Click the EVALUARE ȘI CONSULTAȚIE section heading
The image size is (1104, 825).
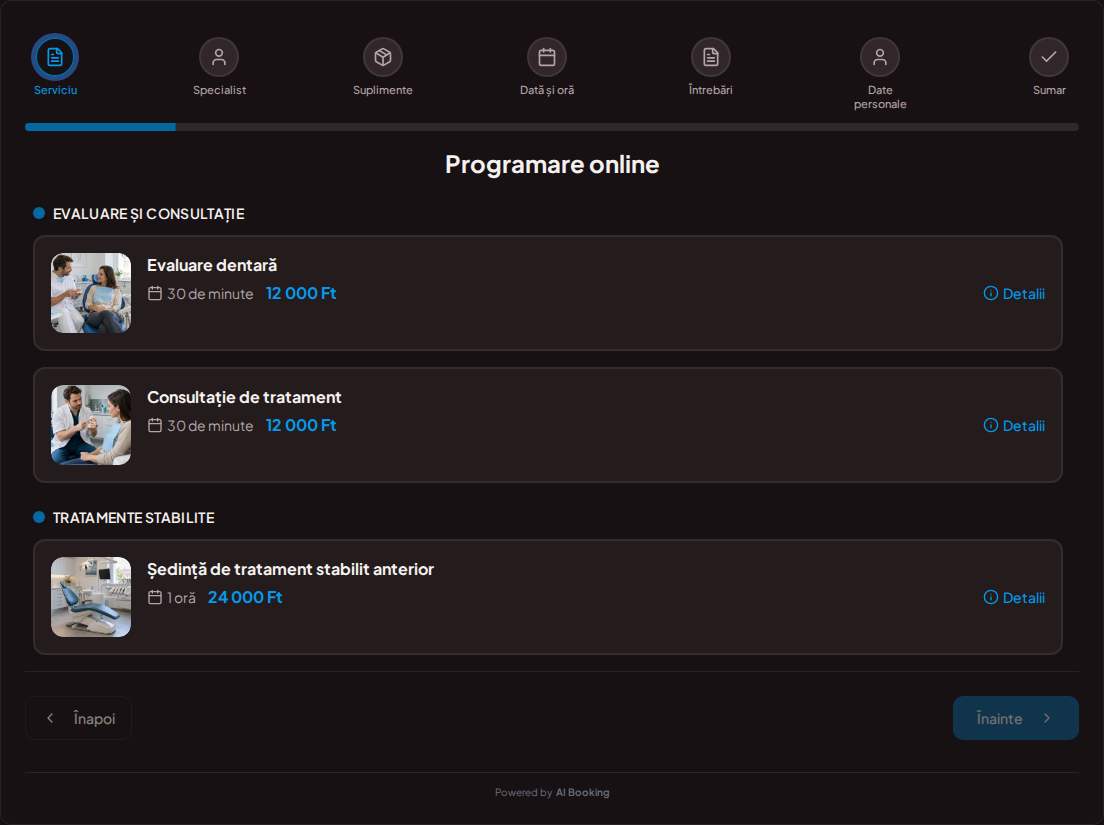tap(149, 214)
